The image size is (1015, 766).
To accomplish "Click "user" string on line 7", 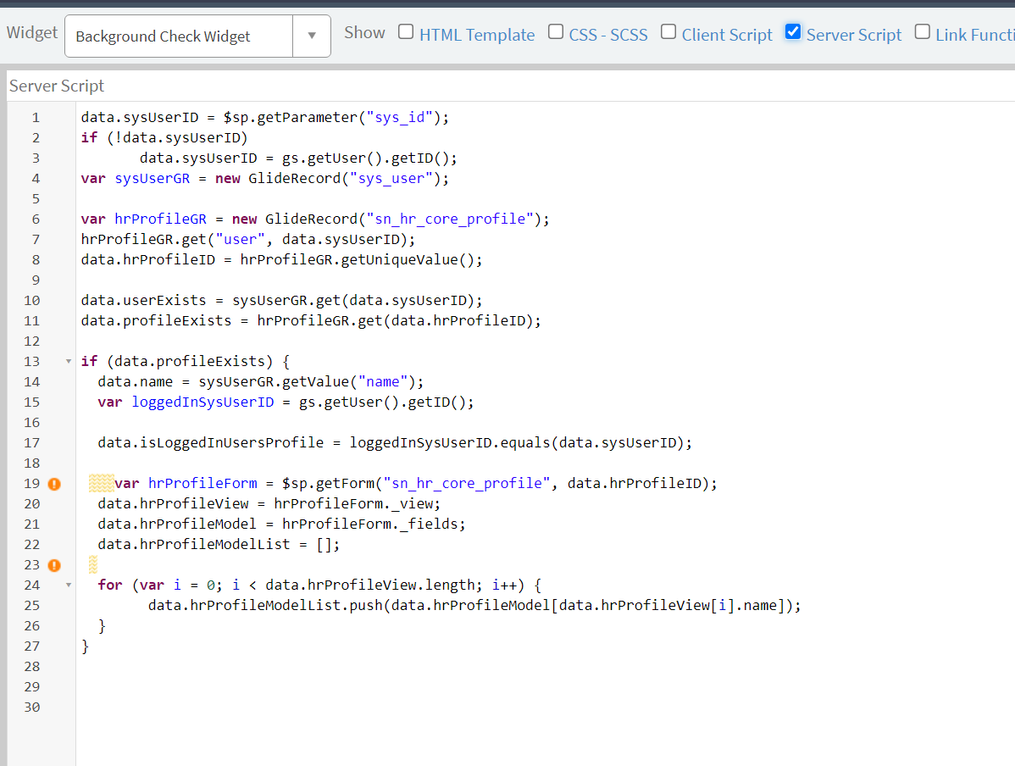I will coord(240,239).
